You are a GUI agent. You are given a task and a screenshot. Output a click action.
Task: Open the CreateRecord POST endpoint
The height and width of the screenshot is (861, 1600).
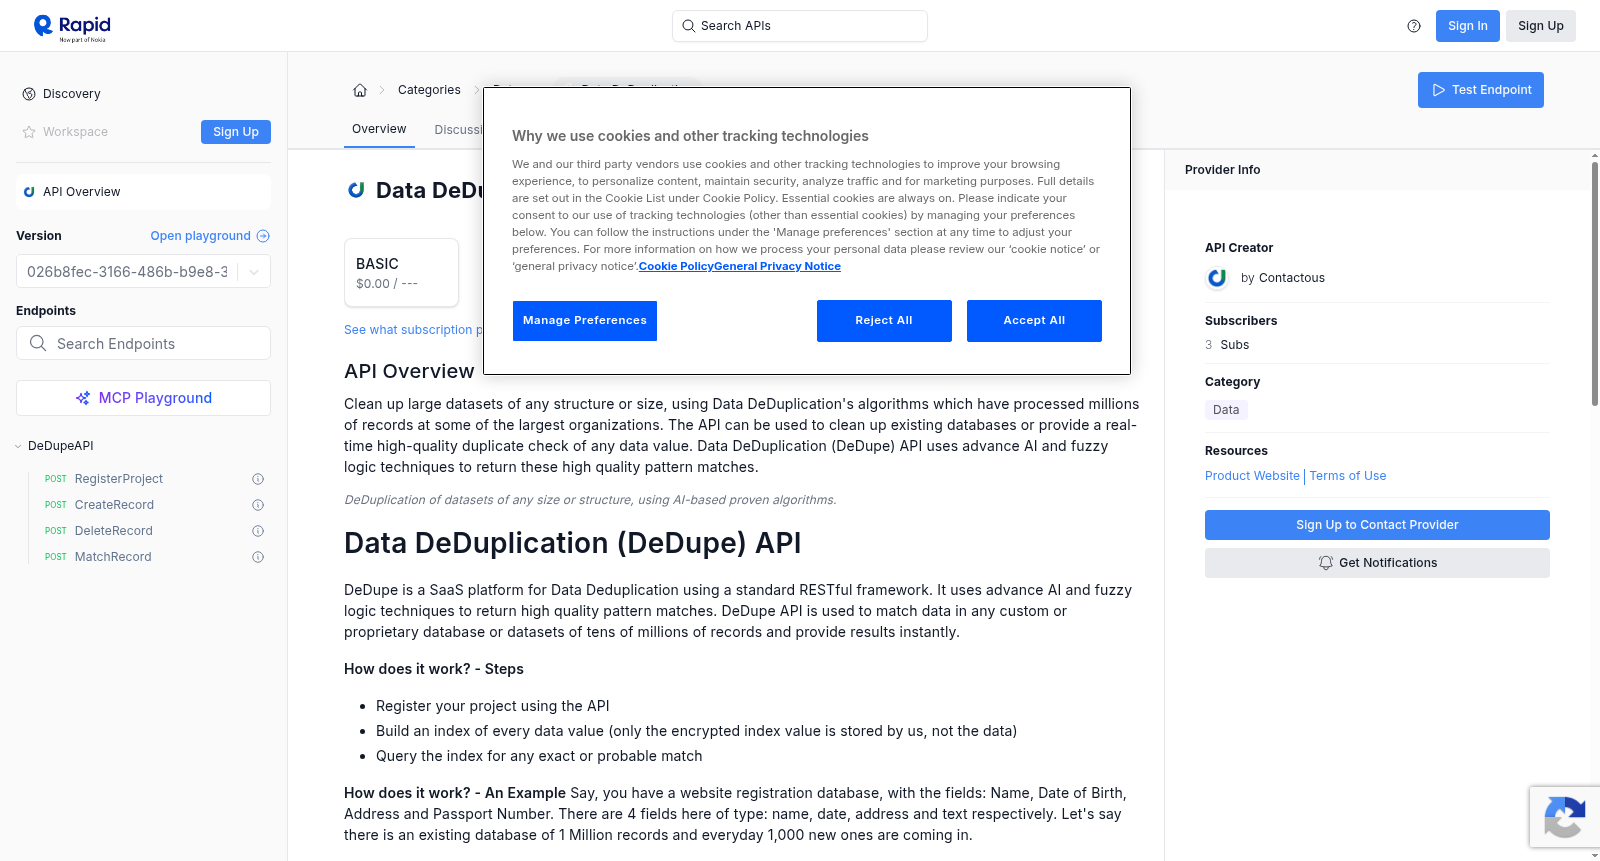pyautogui.click(x=114, y=505)
